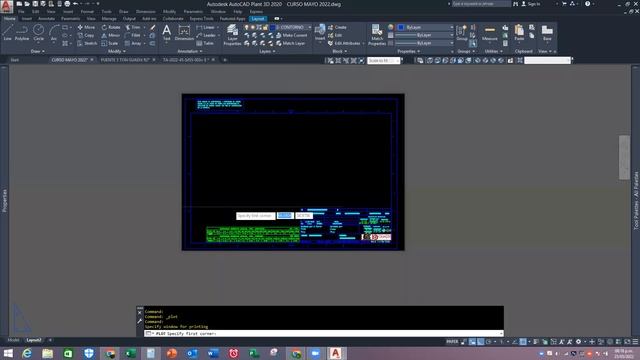Open the AutoCAD application menu logo
Image resolution: width=640 pixels, height=360 pixels.
pyautogui.click(x=6, y=7)
